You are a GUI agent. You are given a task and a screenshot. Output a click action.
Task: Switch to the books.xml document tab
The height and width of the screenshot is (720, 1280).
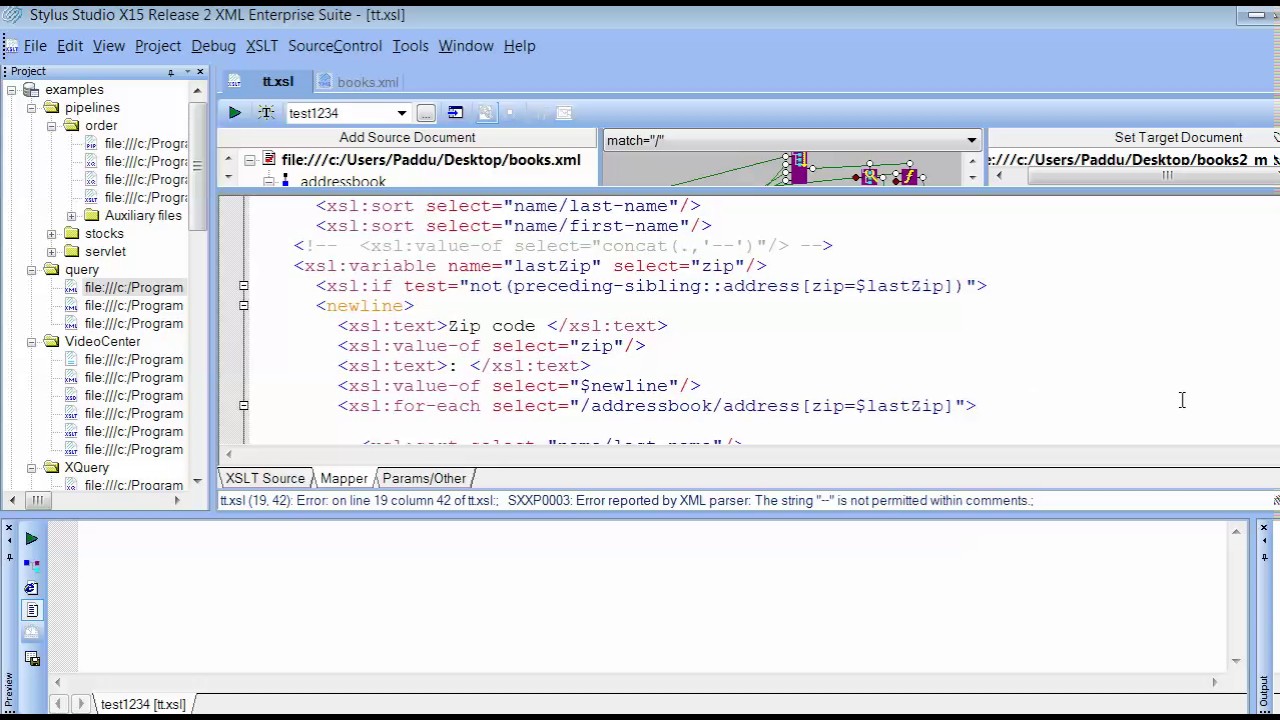point(360,82)
